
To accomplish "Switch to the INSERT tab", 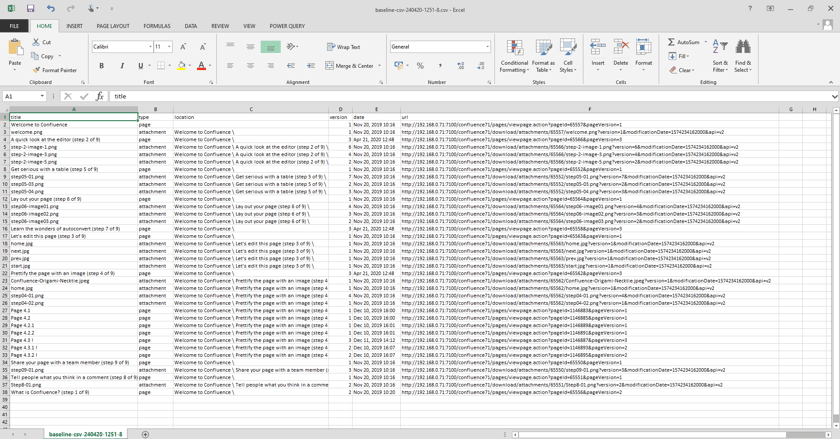I will 74,26.
